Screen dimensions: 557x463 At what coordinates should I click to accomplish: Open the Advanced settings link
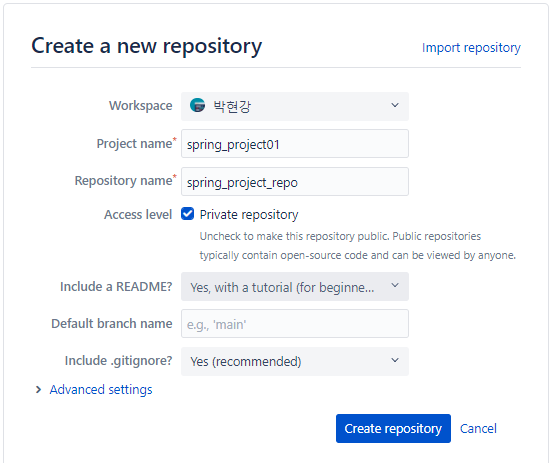point(101,390)
